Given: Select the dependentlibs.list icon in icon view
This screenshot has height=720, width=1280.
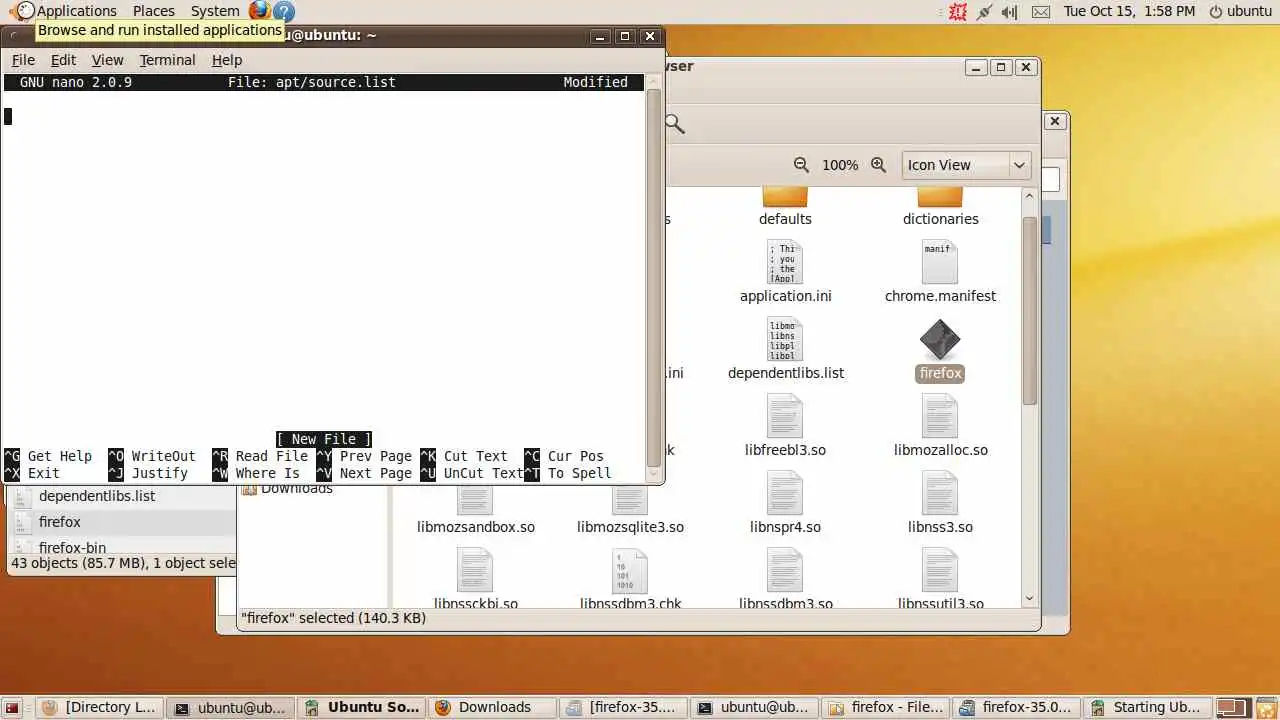Looking at the screenshot, I should pos(785,339).
